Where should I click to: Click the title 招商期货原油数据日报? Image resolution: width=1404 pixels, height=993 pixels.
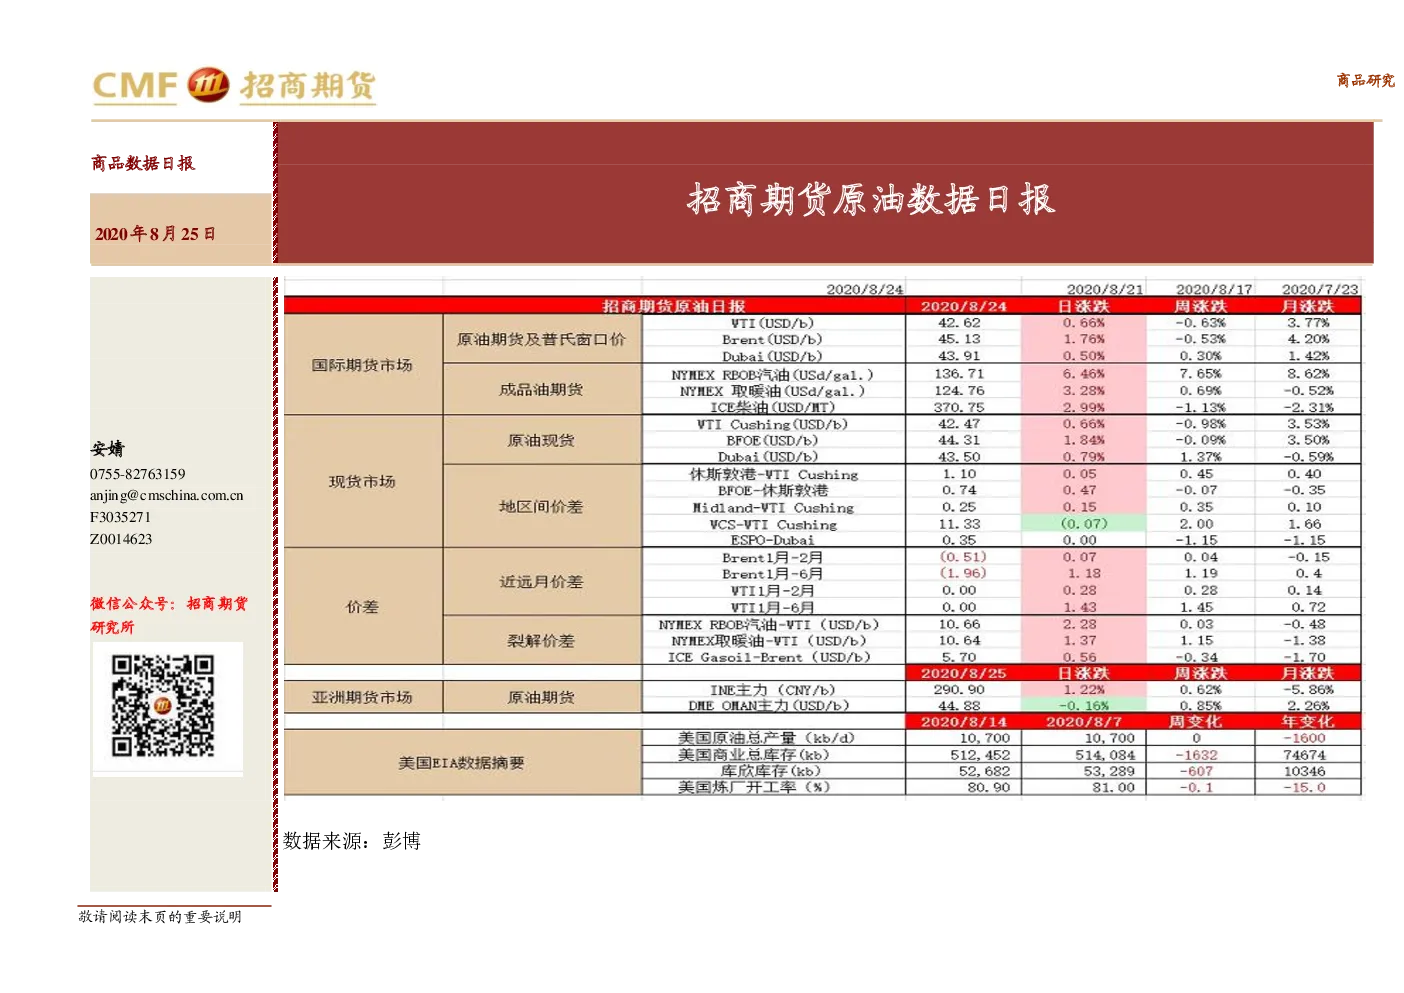click(x=871, y=199)
